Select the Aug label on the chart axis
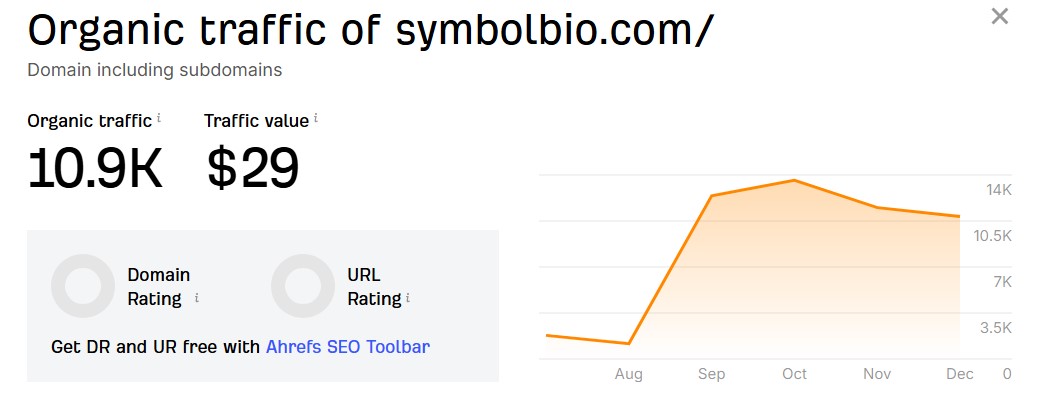The height and width of the screenshot is (407, 1047). (x=629, y=374)
